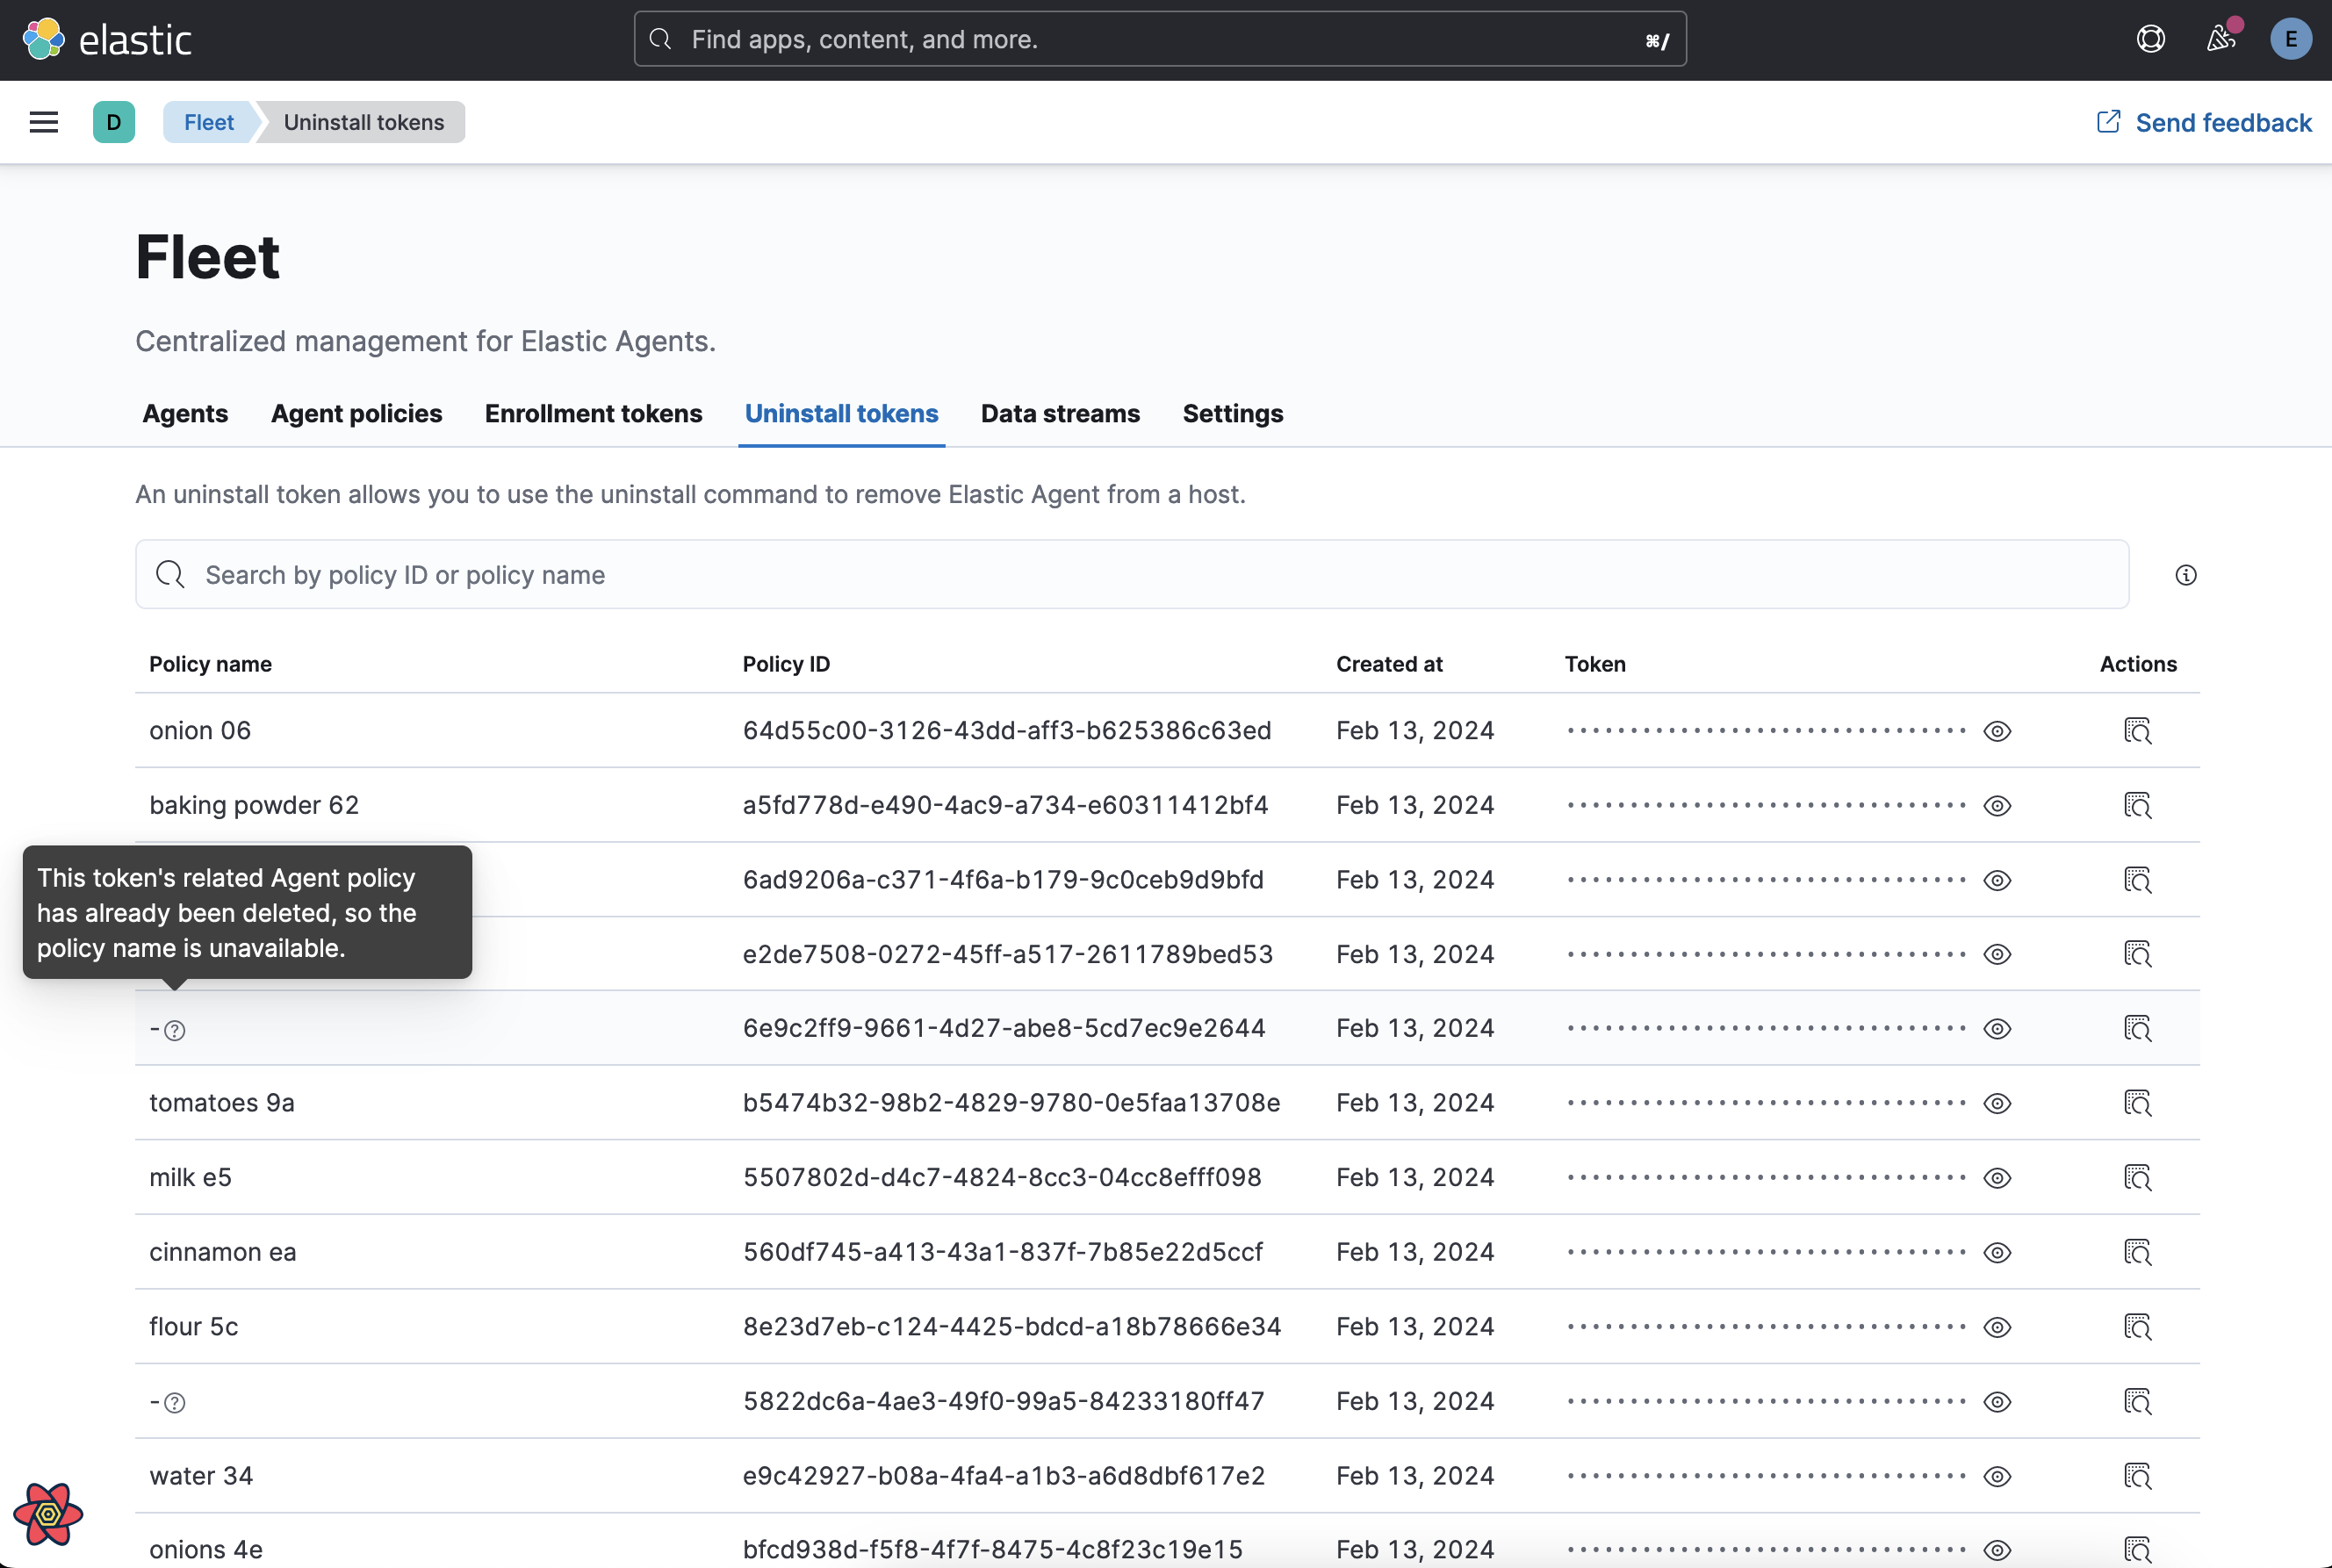Click the 'cinnamon ea' policy name
The width and height of the screenshot is (2332, 1568).
point(223,1252)
